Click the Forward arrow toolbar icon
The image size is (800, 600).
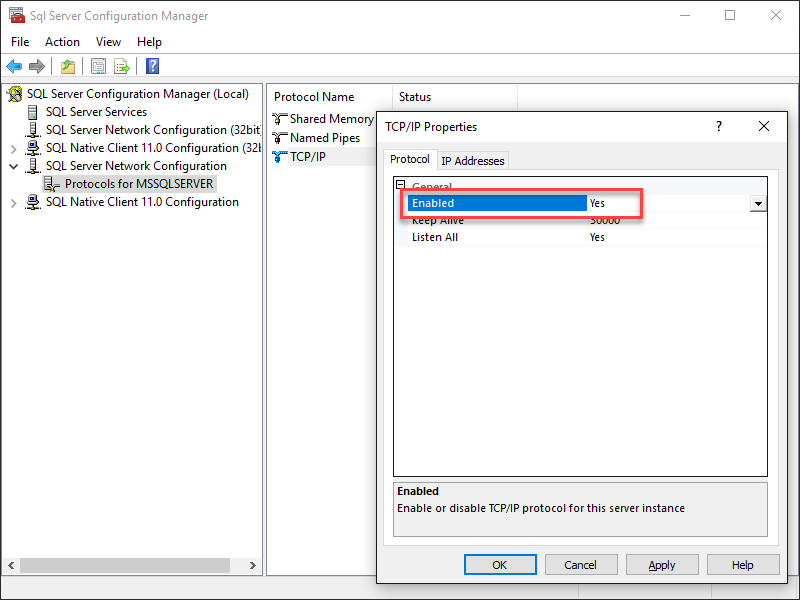(x=37, y=66)
